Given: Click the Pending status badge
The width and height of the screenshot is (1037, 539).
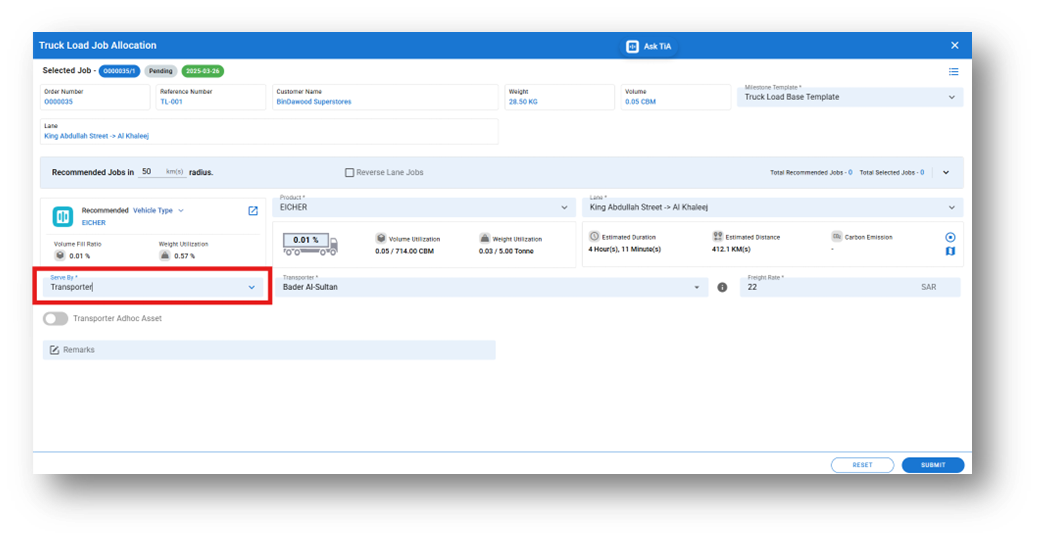Looking at the screenshot, I should (160, 71).
